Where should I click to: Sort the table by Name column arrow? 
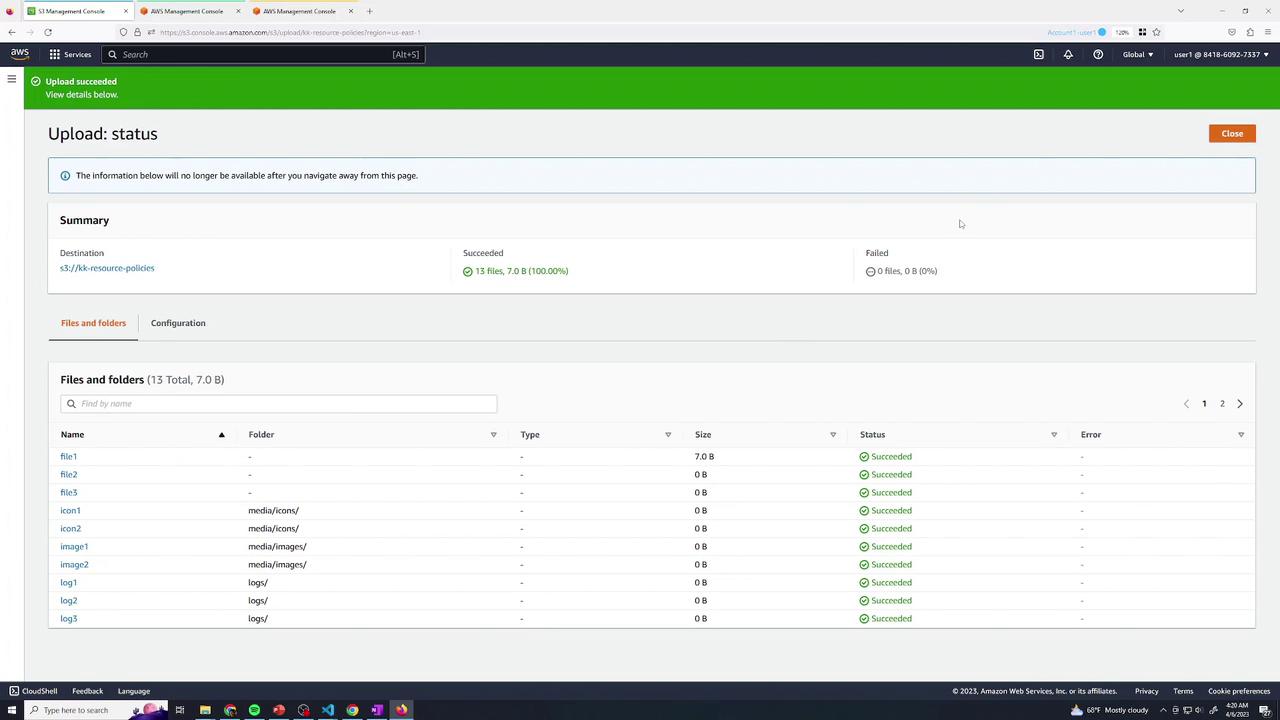pos(221,435)
